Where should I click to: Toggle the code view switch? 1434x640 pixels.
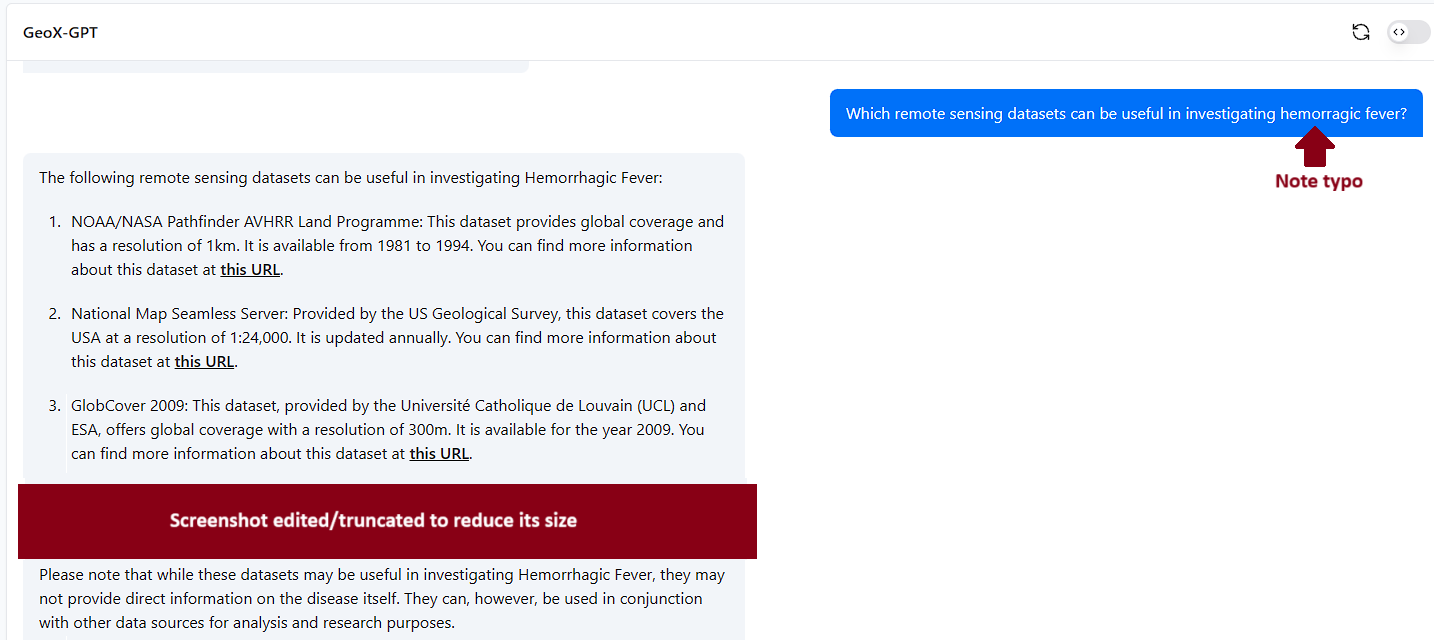[x=1408, y=32]
